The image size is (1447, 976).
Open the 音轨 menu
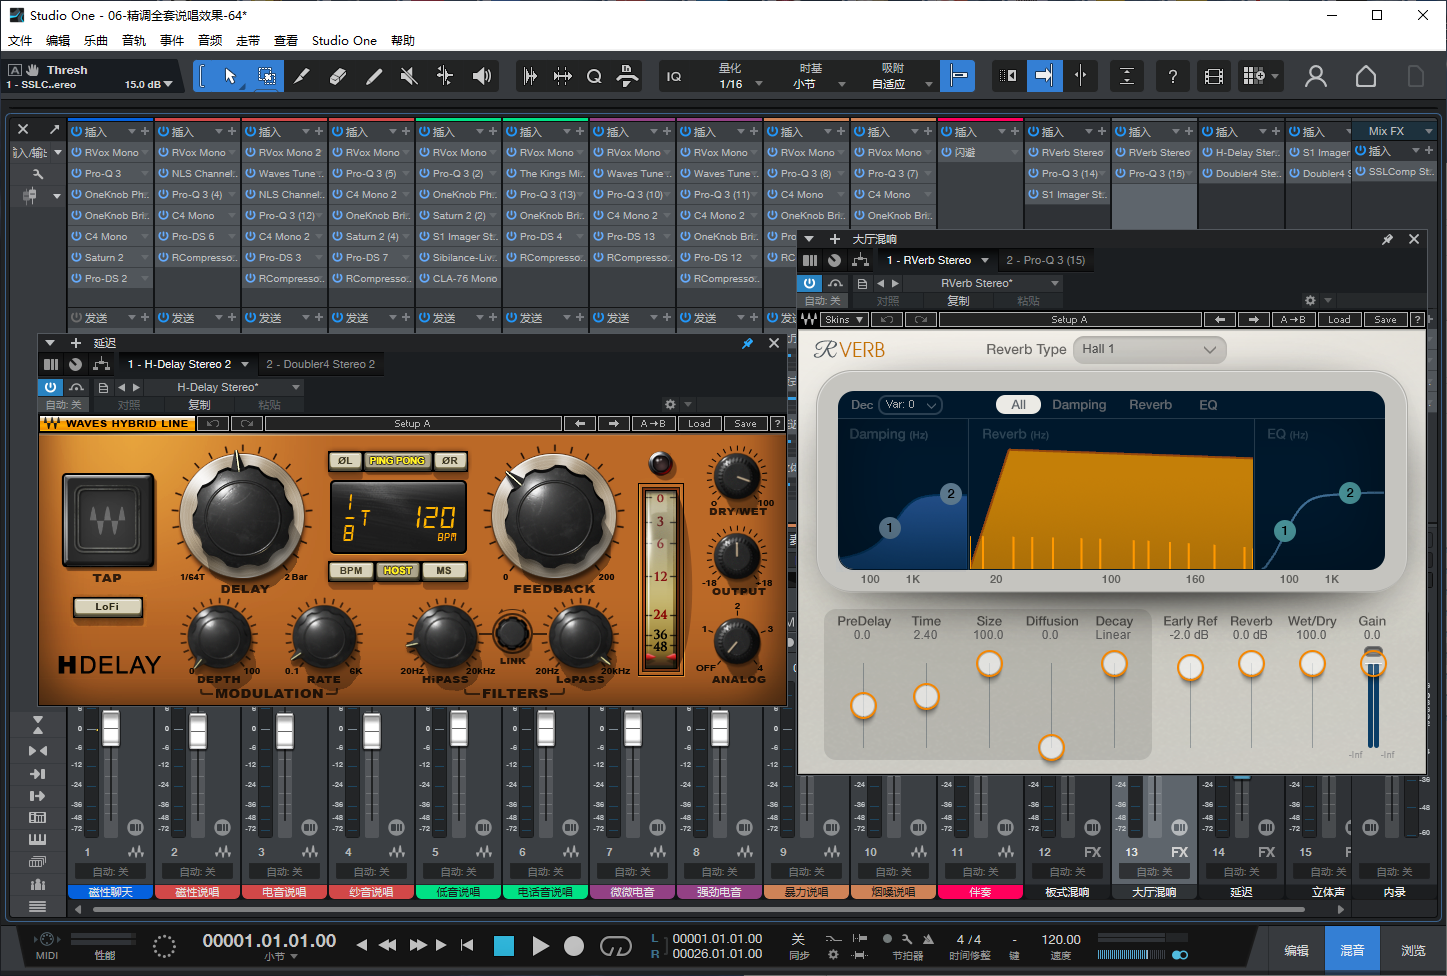[134, 41]
